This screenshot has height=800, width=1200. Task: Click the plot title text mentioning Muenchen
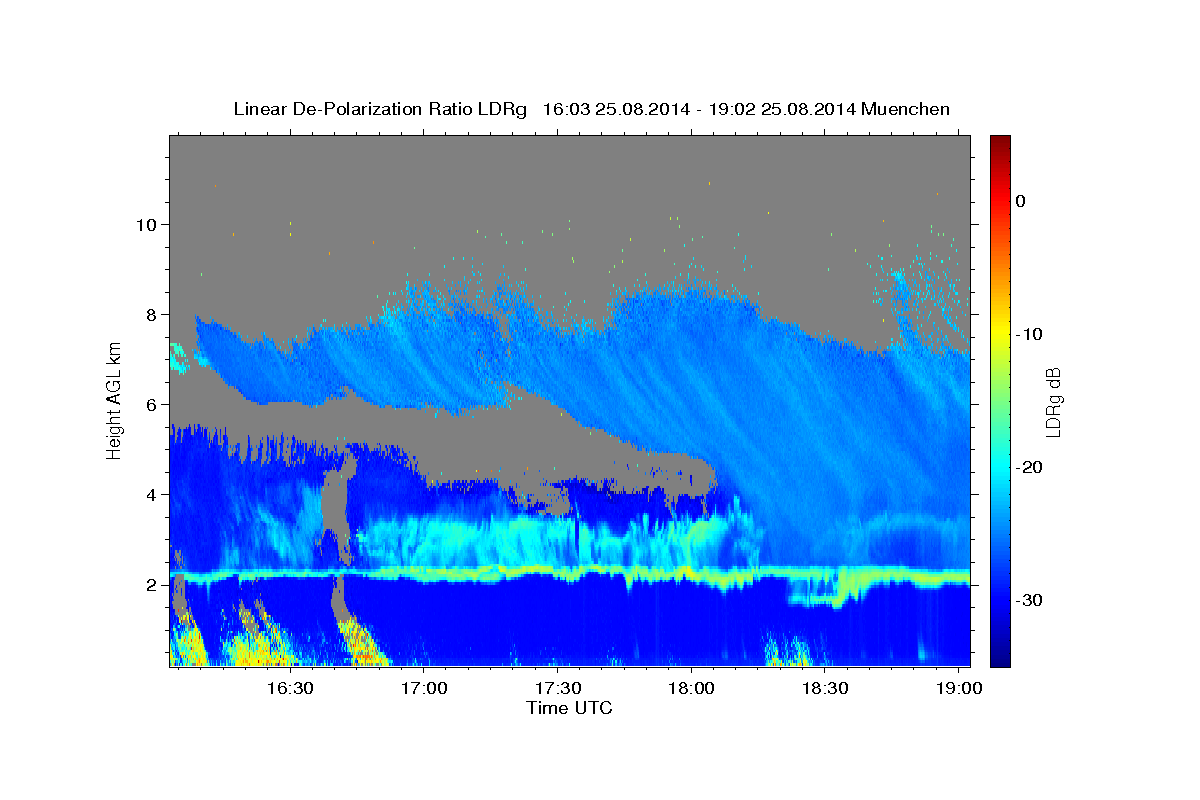591,109
